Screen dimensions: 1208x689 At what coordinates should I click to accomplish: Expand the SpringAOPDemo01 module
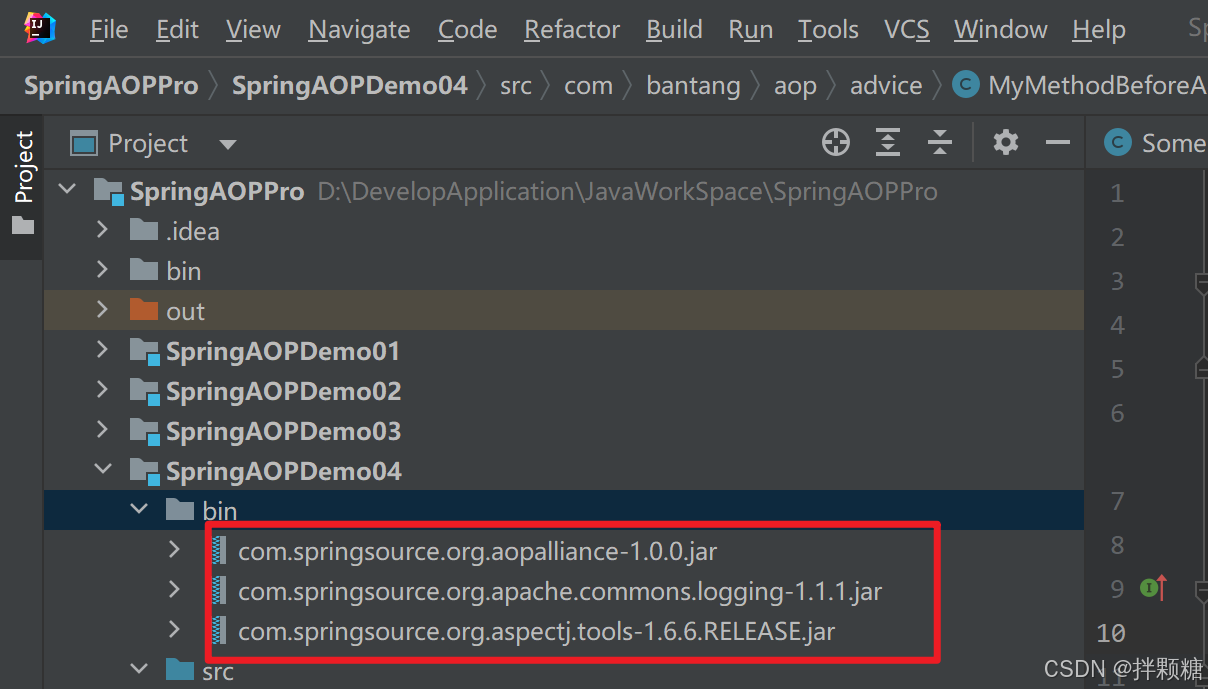(x=102, y=349)
